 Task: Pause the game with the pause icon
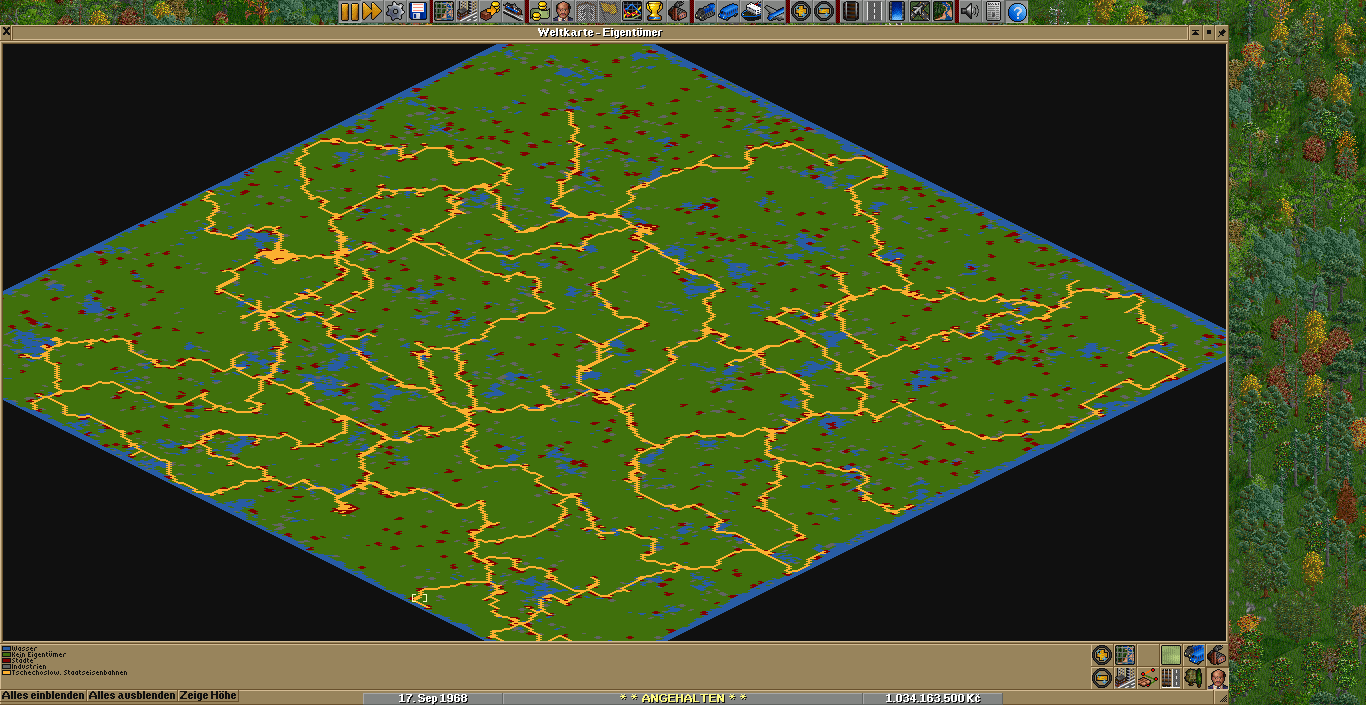coord(349,12)
